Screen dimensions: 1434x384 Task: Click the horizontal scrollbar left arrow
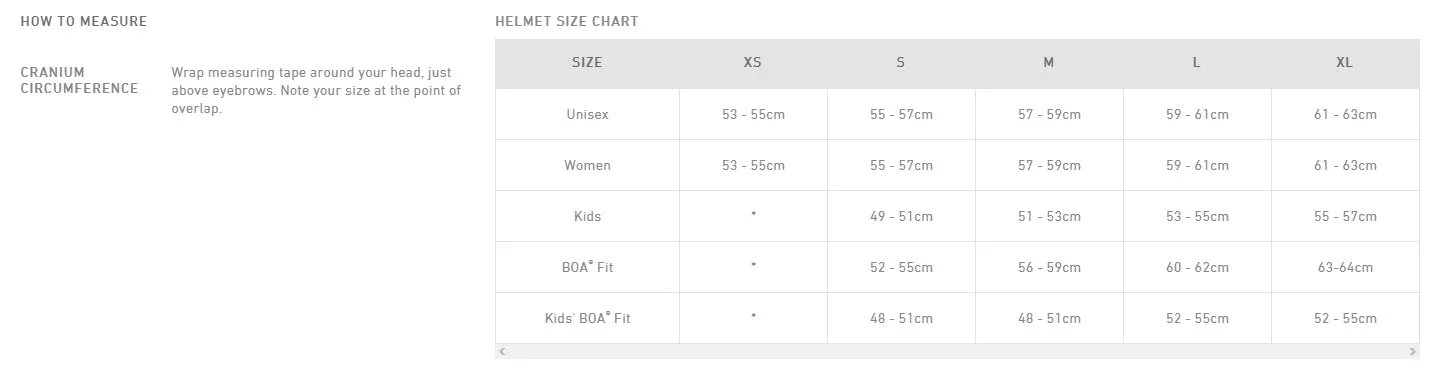coord(502,352)
